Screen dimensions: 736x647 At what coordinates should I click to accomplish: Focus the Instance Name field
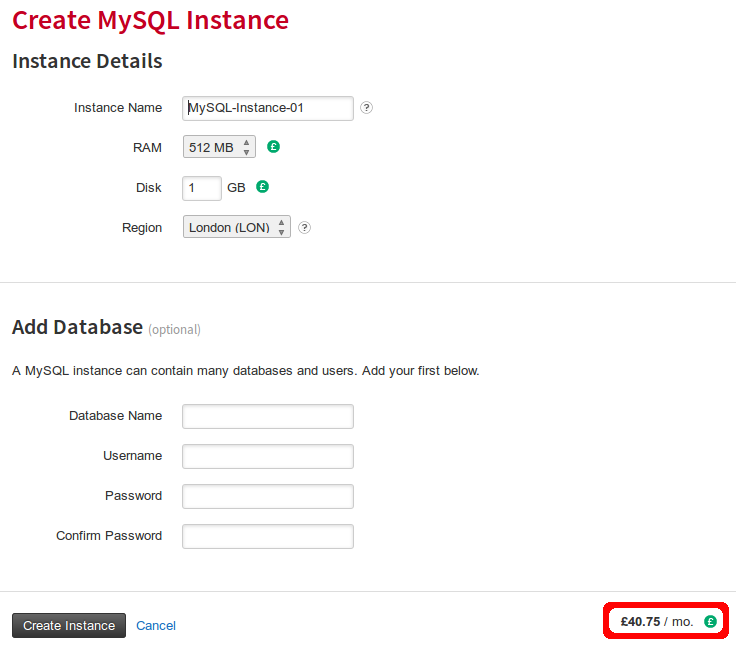268,108
